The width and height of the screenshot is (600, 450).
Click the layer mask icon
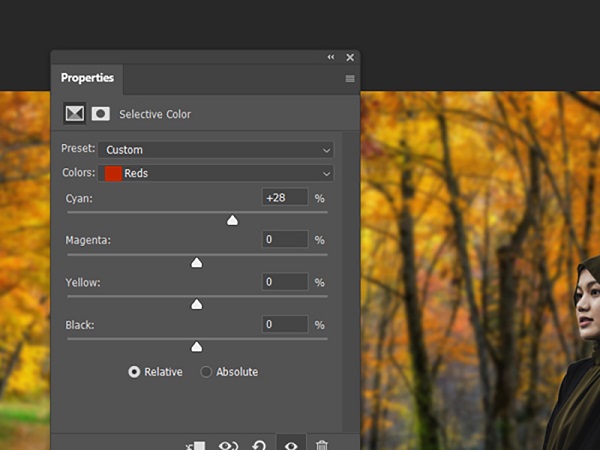[x=100, y=114]
